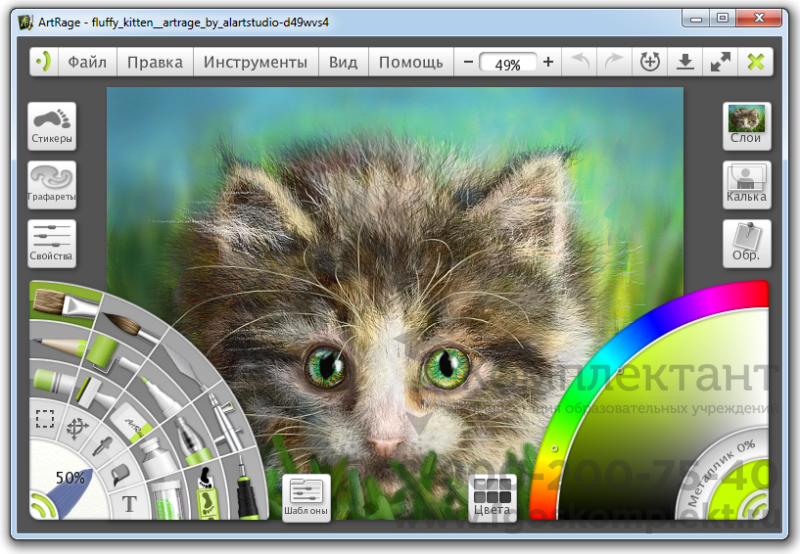
Task: Activate the Text tool
Action: click(x=129, y=504)
